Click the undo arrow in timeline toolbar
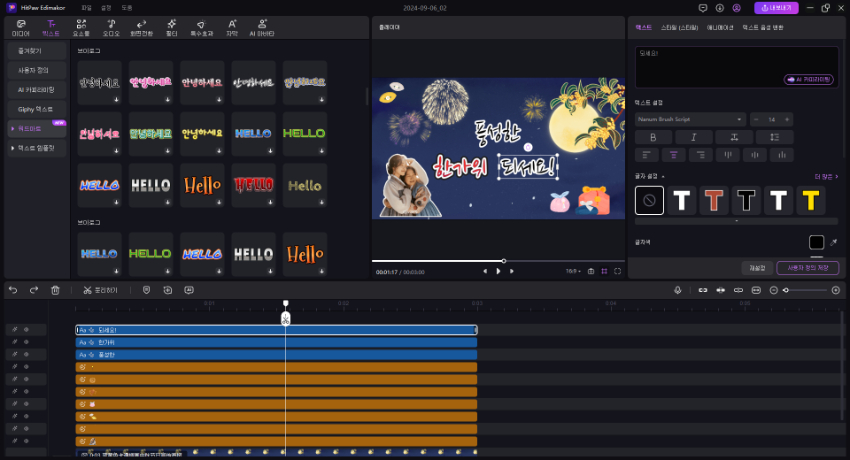The image size is (850, 460). coord(13,290)
